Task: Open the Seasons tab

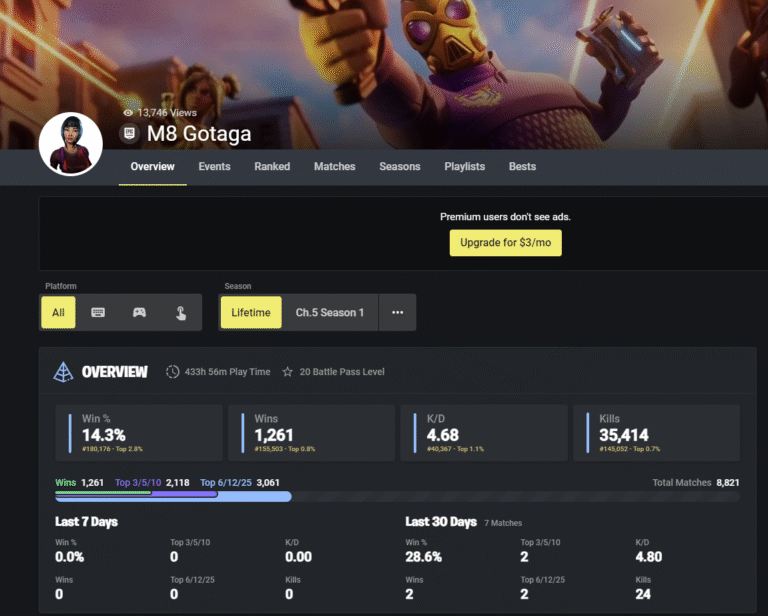Action: point(400,166)
